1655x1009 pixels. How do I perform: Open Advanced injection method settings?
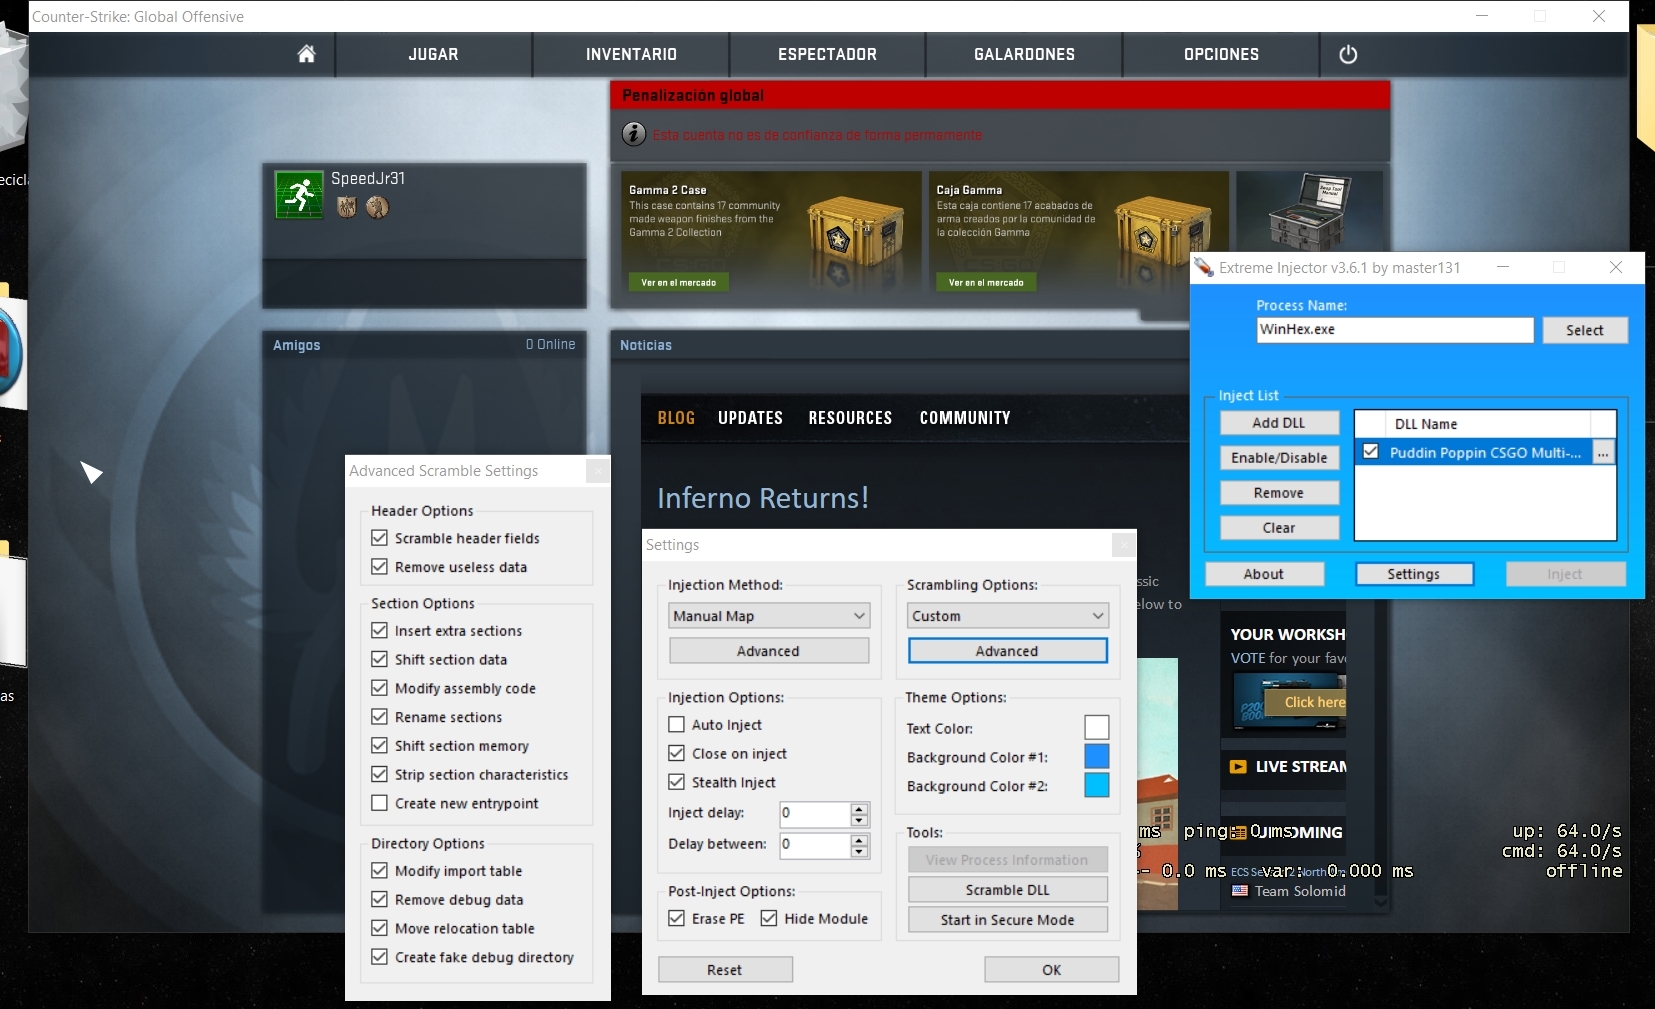[x=769, y=651]
